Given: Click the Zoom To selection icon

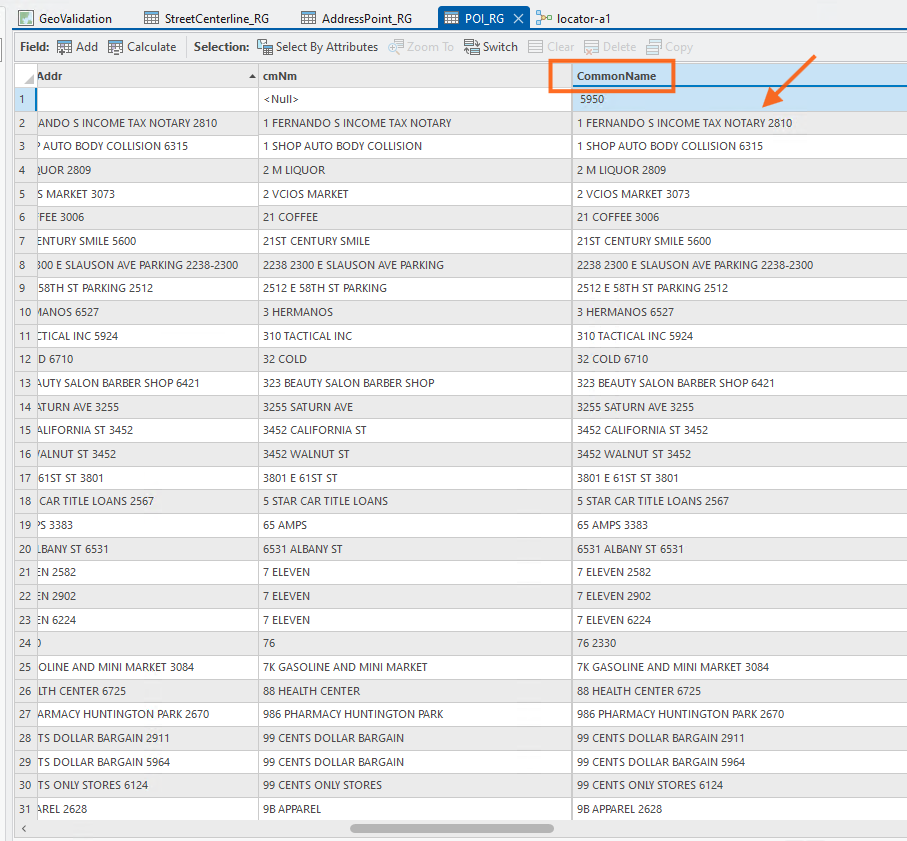Looking at the screenshot, I should click(396, 47).
